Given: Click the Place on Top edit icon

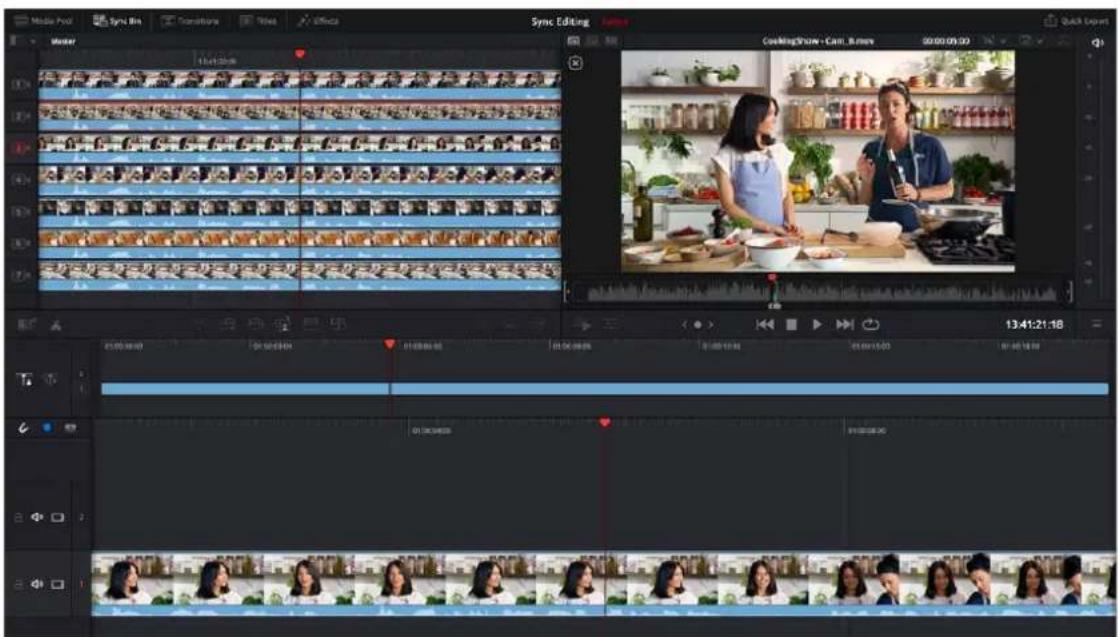Looking at the screenshot, I should [310, 324].
